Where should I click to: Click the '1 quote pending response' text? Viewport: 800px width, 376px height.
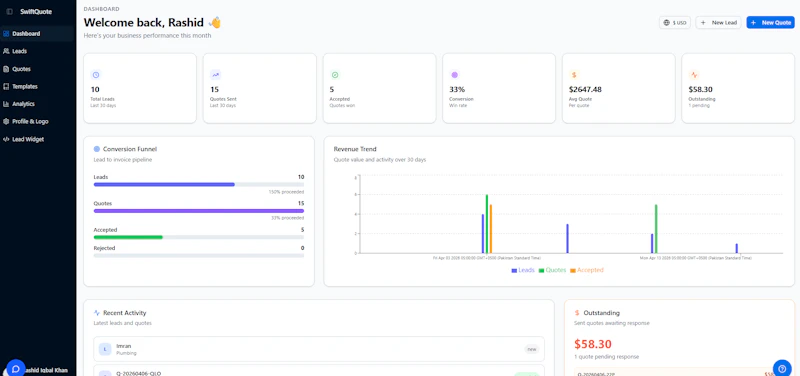[606, 357]
